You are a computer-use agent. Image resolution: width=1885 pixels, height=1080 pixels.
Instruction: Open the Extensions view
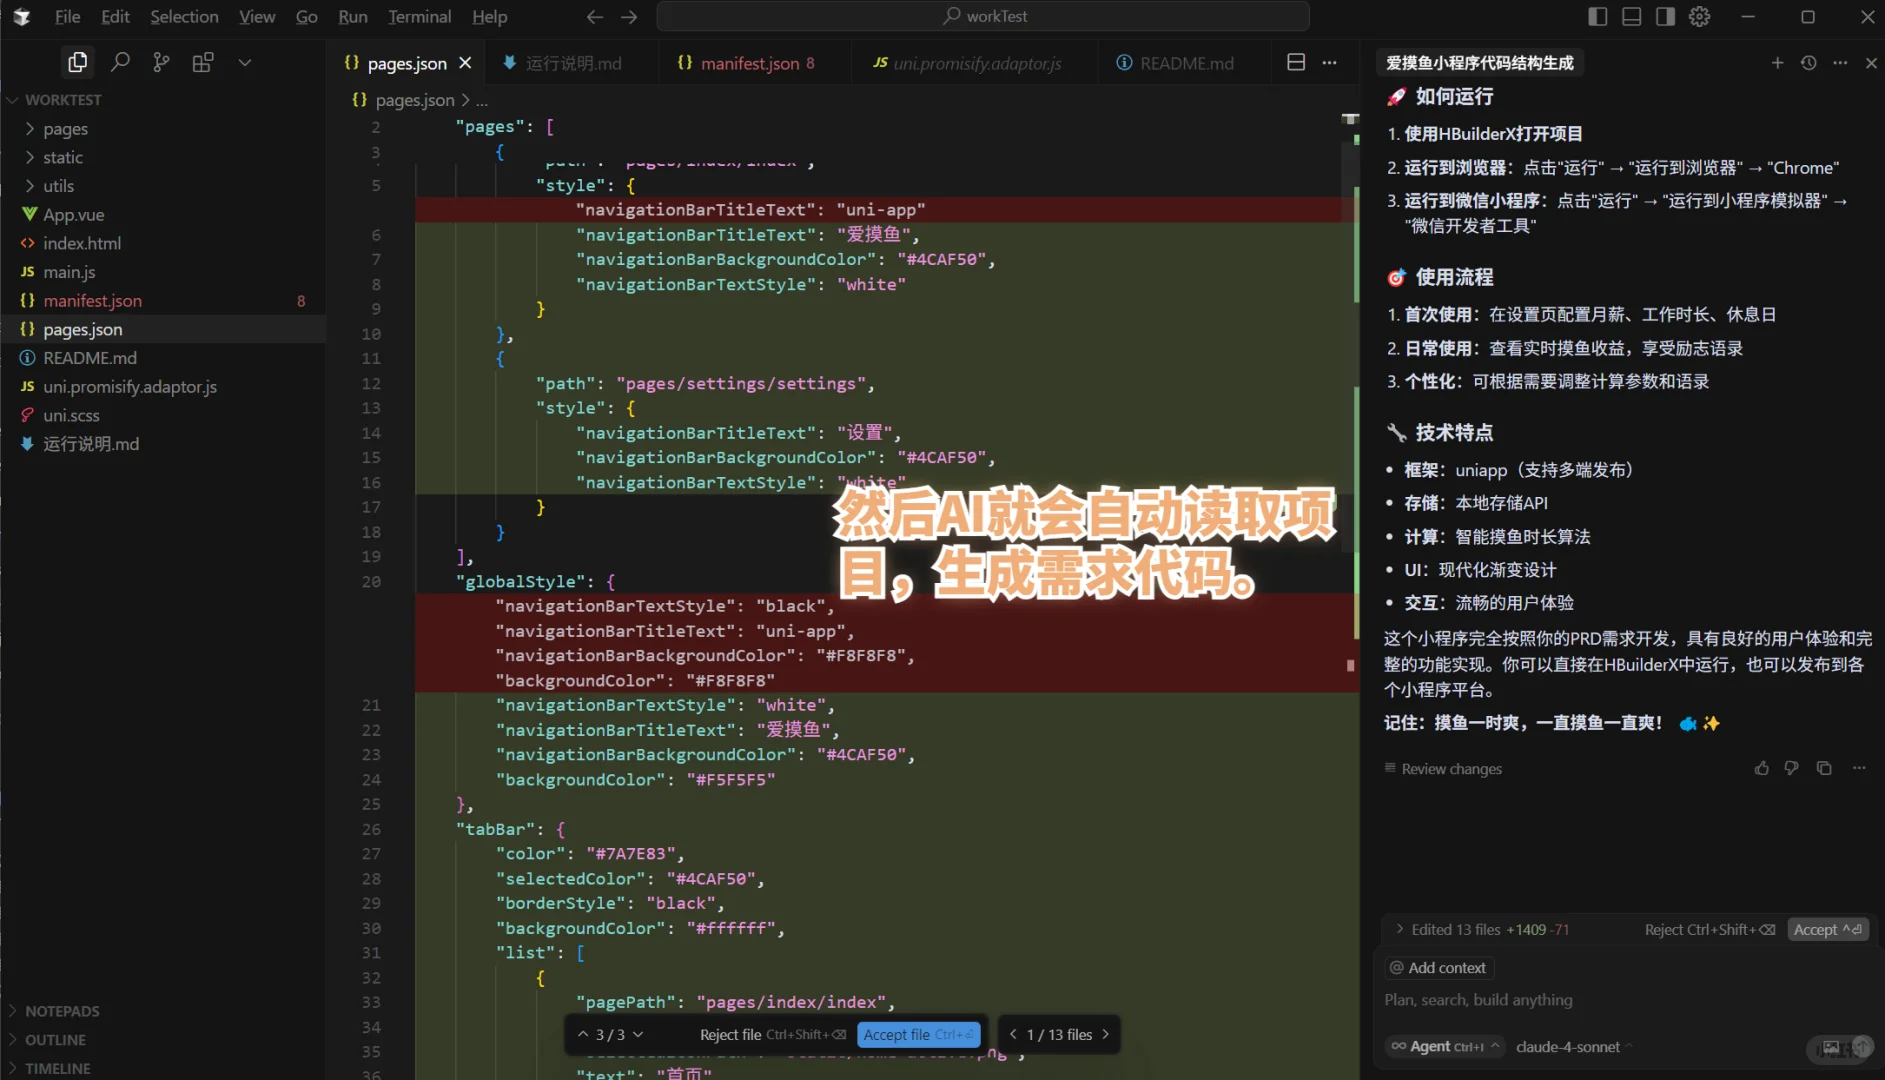coord(203,61)
